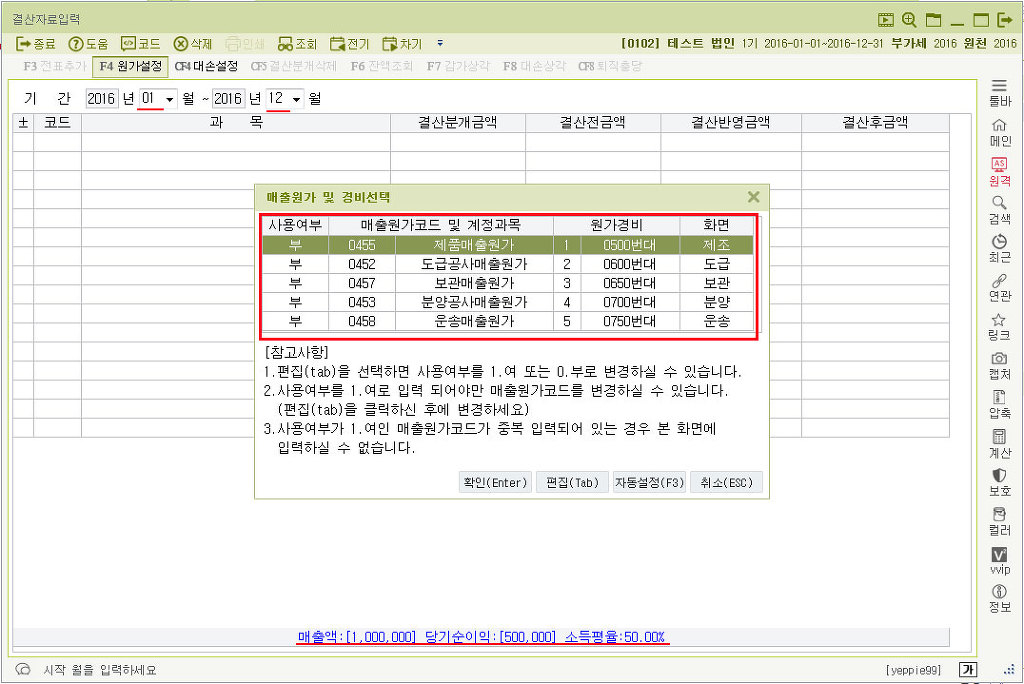Click the folder icon in title bar
The height and width of the screenshot is (684, 1024).
[933, 20]
